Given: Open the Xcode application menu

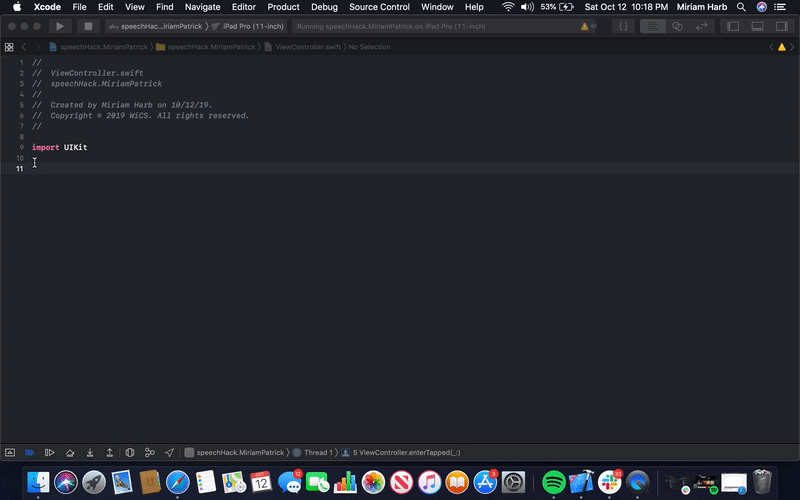Looking at the screenshot, I should point(47,7).
